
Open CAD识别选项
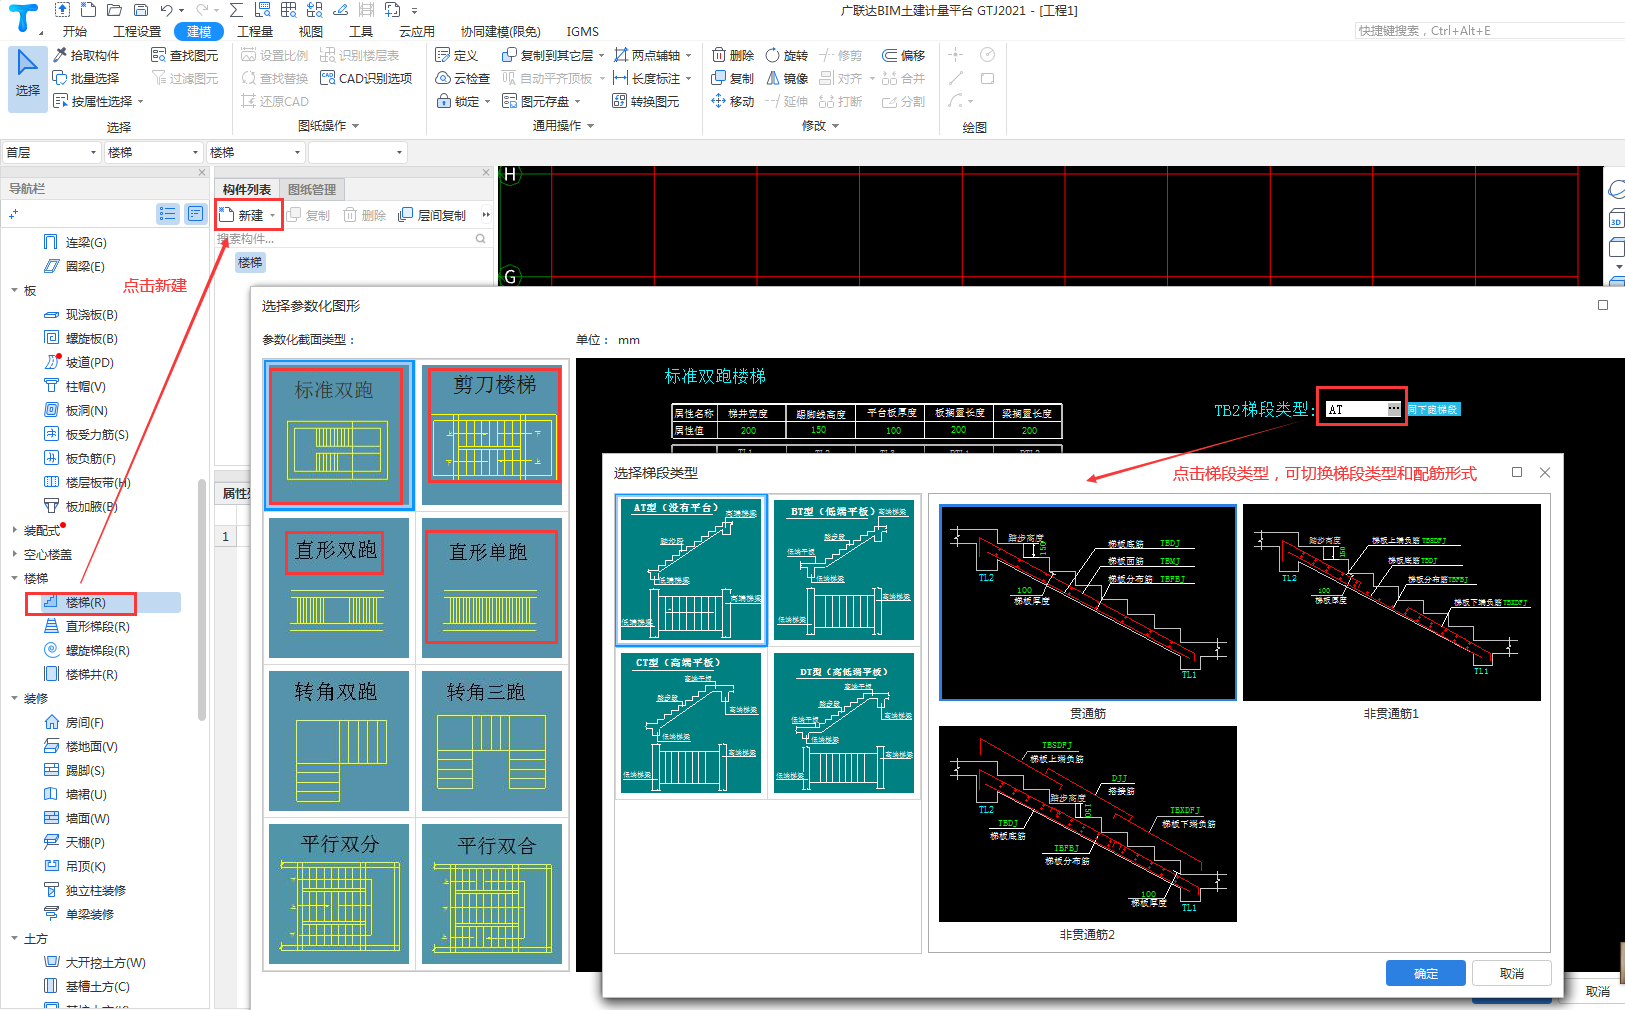pos(366,78)
